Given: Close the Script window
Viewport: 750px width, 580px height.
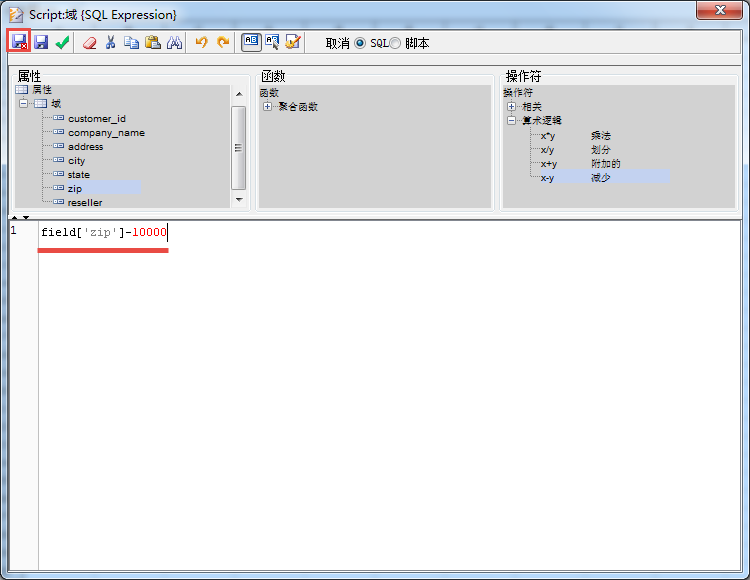Looking at the screenshot, I should click(720, 10).
